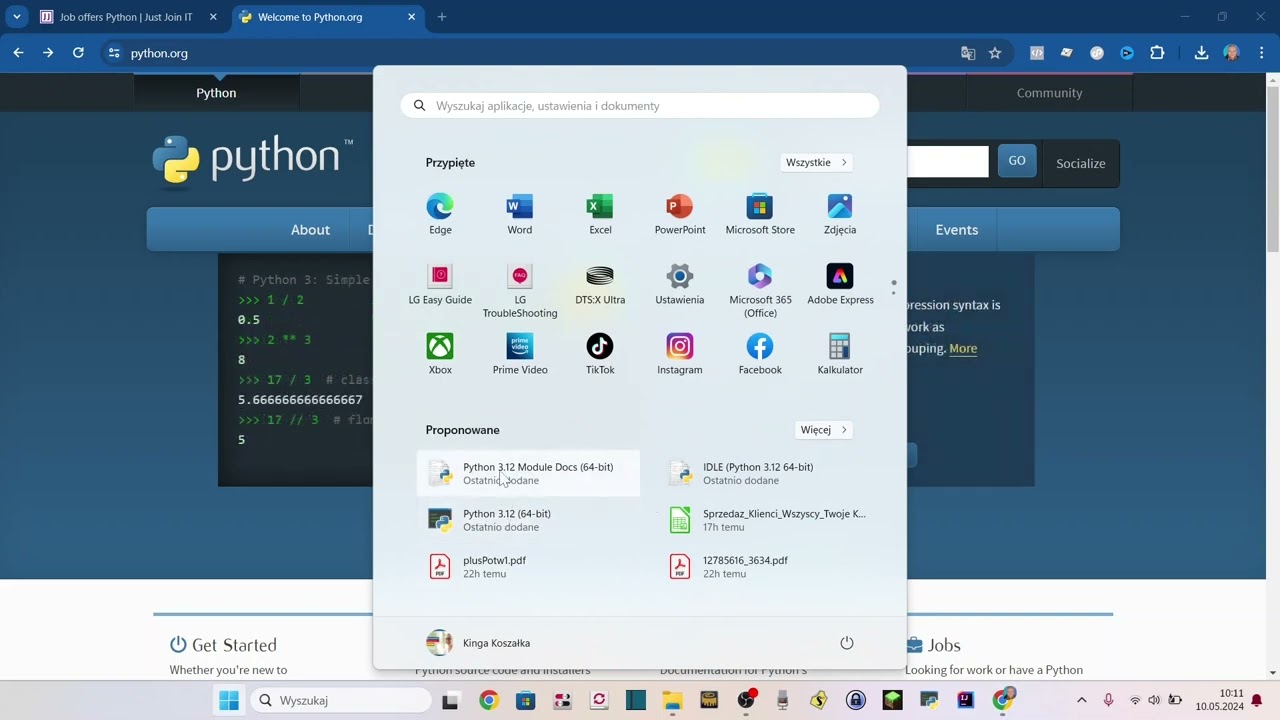Launch Word from the Start menu
This screenshot has width=1280, height=720.
click(520, 214)
